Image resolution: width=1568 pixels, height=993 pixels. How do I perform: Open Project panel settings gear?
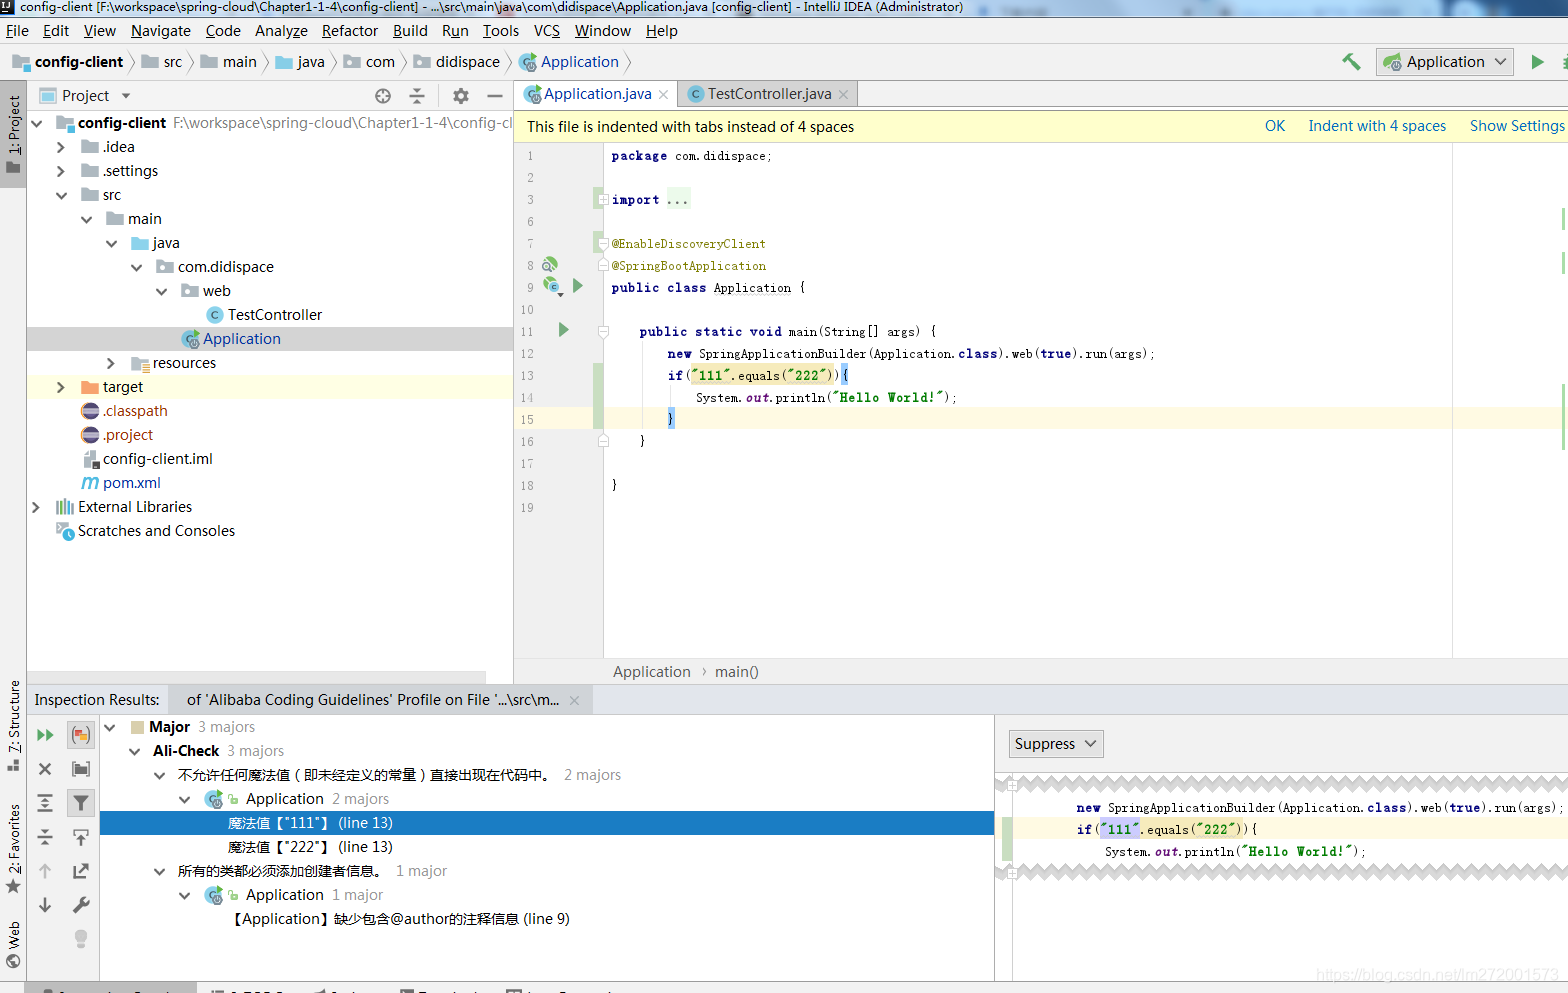click(460, 96)
